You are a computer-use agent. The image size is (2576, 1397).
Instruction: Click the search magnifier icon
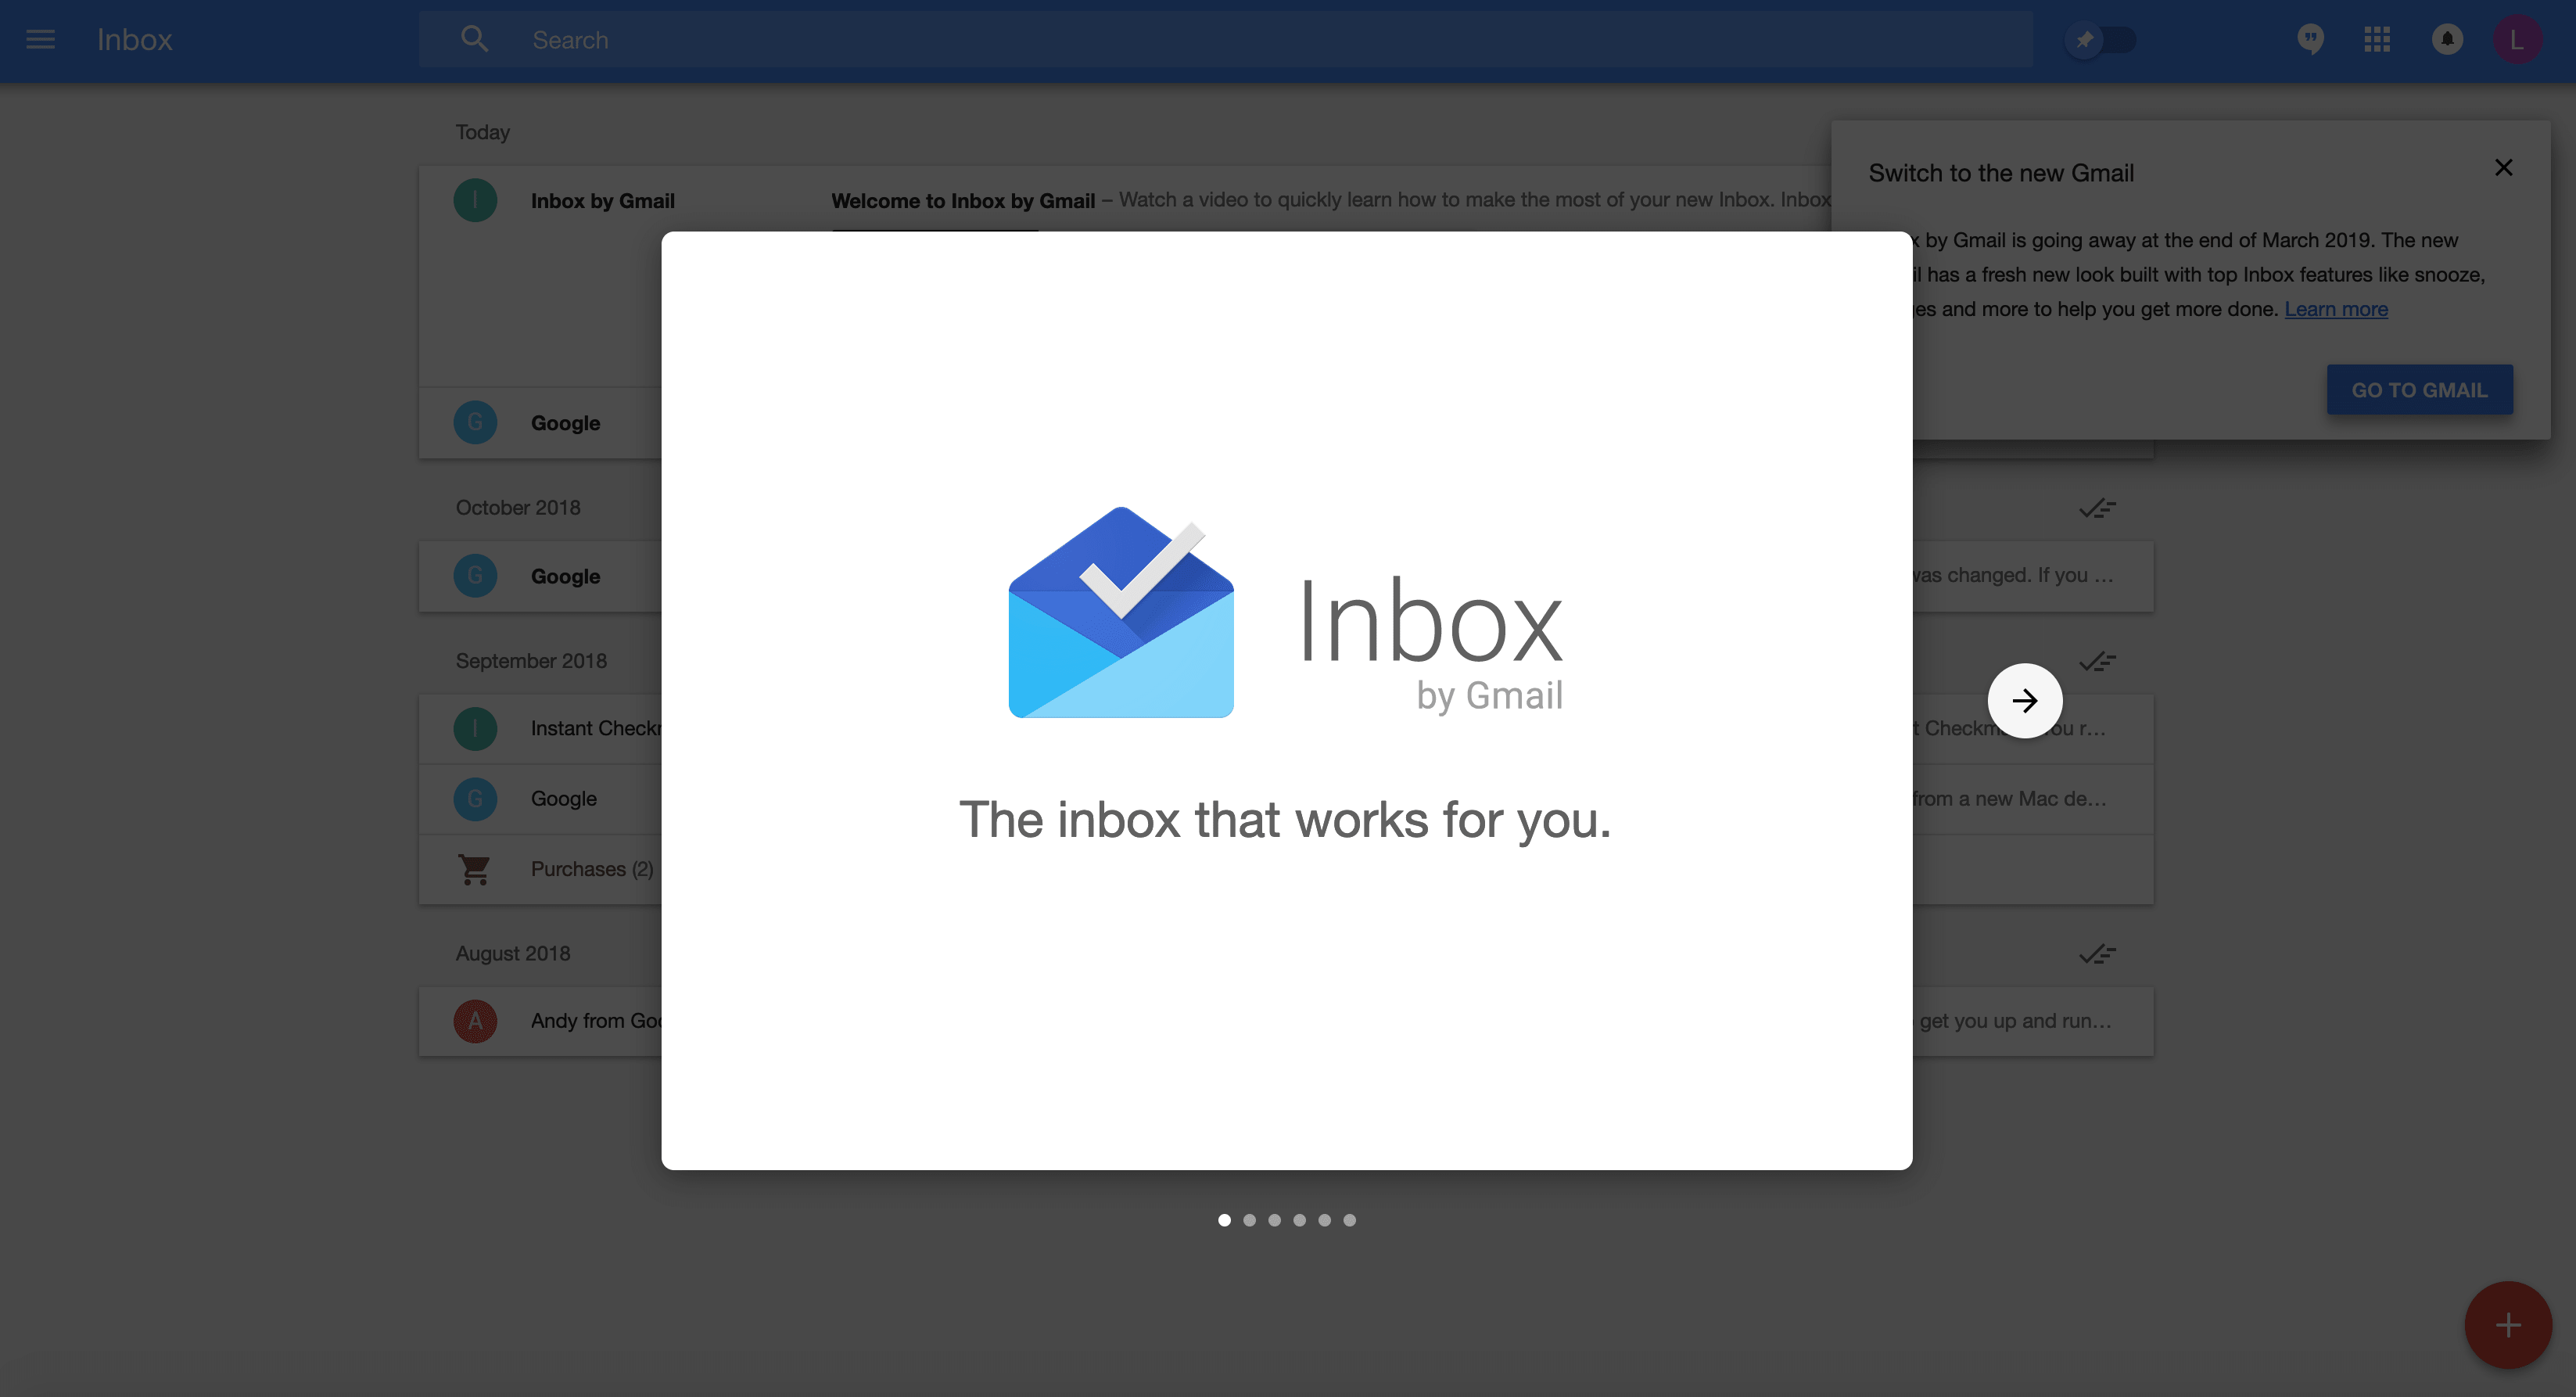[474, 40]
